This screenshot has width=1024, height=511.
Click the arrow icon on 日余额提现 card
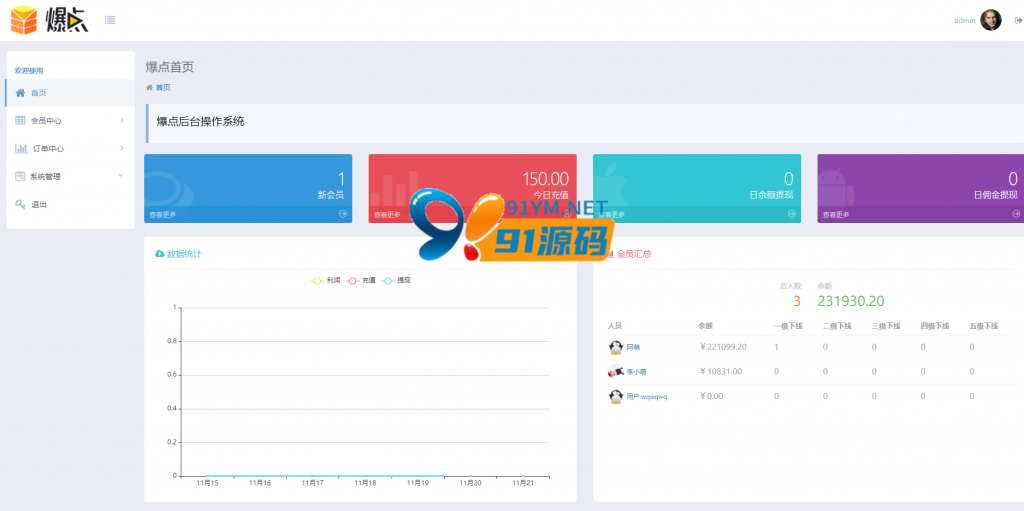tap(792, 214)
